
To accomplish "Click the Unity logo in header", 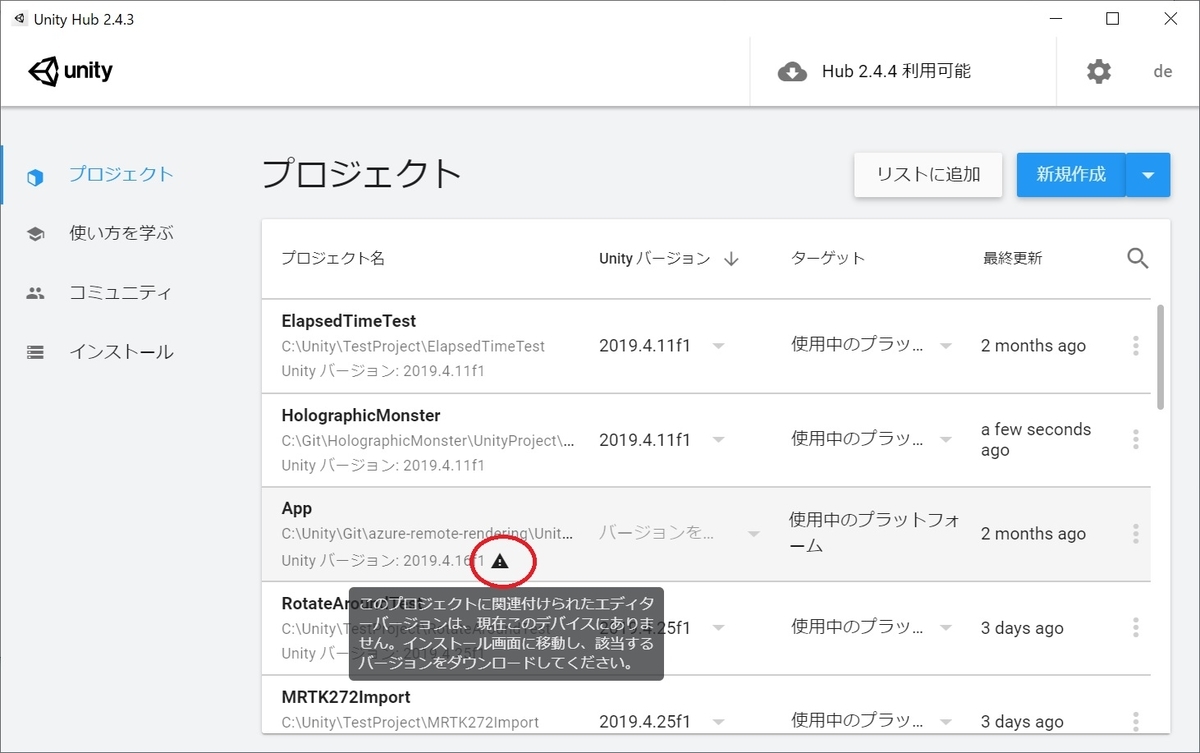I will [71, 71].
